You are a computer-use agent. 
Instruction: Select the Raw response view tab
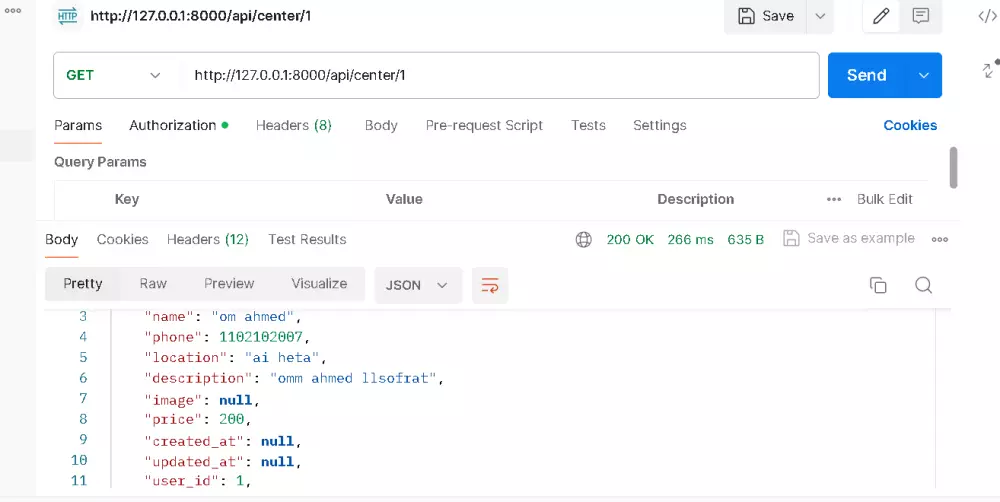pyautogui.click(x=153, y=284)
